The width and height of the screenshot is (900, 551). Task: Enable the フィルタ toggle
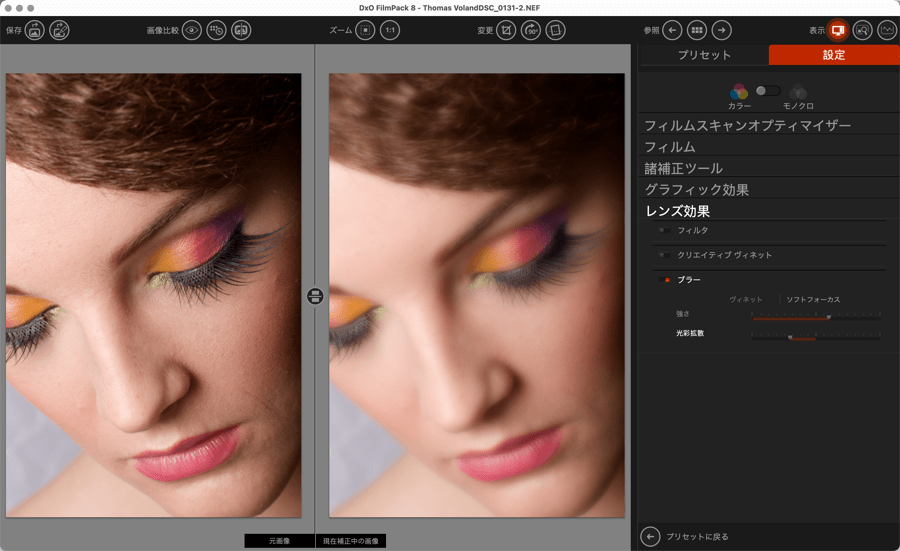click(x=664, y=231)
